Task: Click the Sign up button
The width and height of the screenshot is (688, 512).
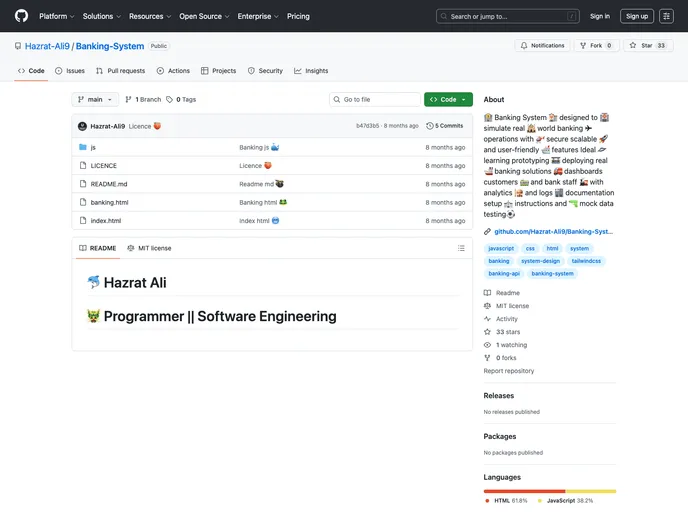Action: coord(636,16)
